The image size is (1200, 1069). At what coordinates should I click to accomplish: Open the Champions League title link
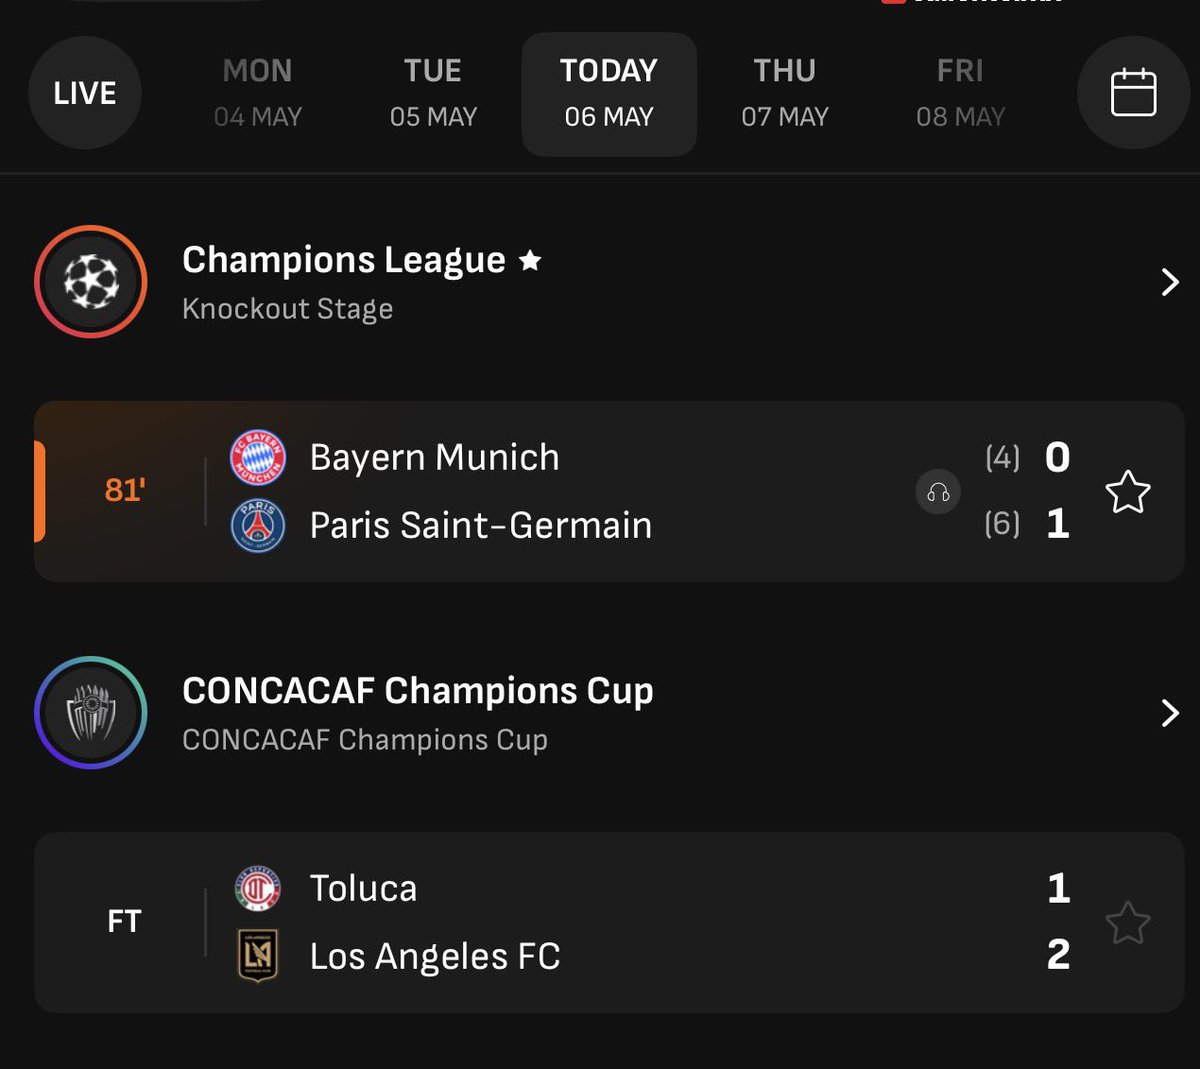point(343,260)
